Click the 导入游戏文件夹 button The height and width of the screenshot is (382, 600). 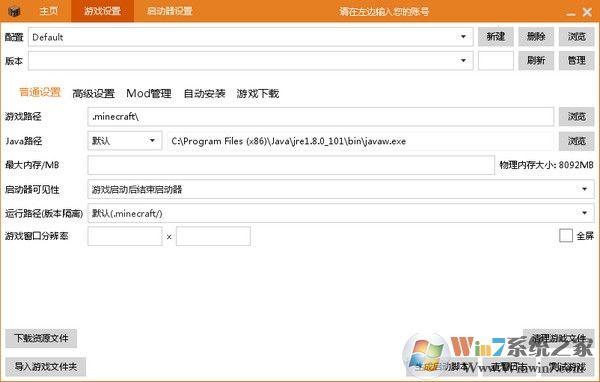(x=46, y=367)
